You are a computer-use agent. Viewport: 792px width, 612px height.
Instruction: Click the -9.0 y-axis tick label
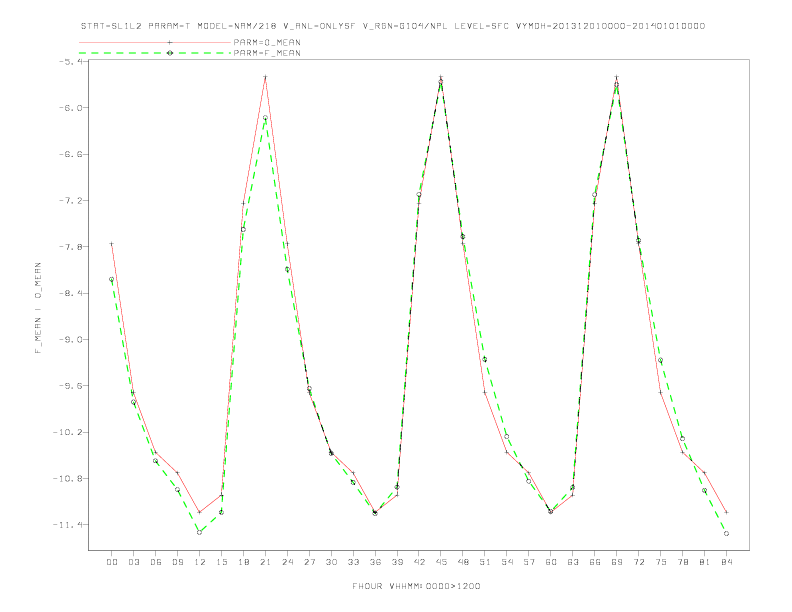coord(71,339)
